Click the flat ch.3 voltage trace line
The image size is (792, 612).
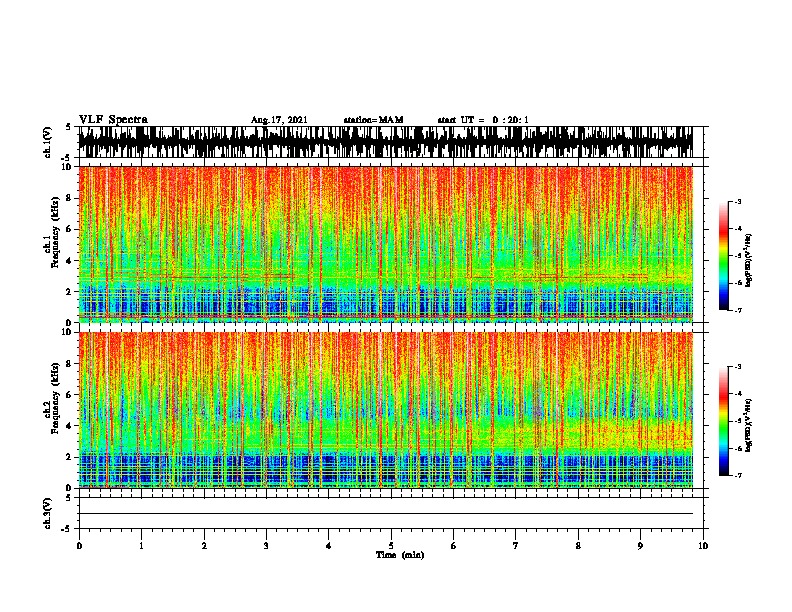click(x=386, y=514)
